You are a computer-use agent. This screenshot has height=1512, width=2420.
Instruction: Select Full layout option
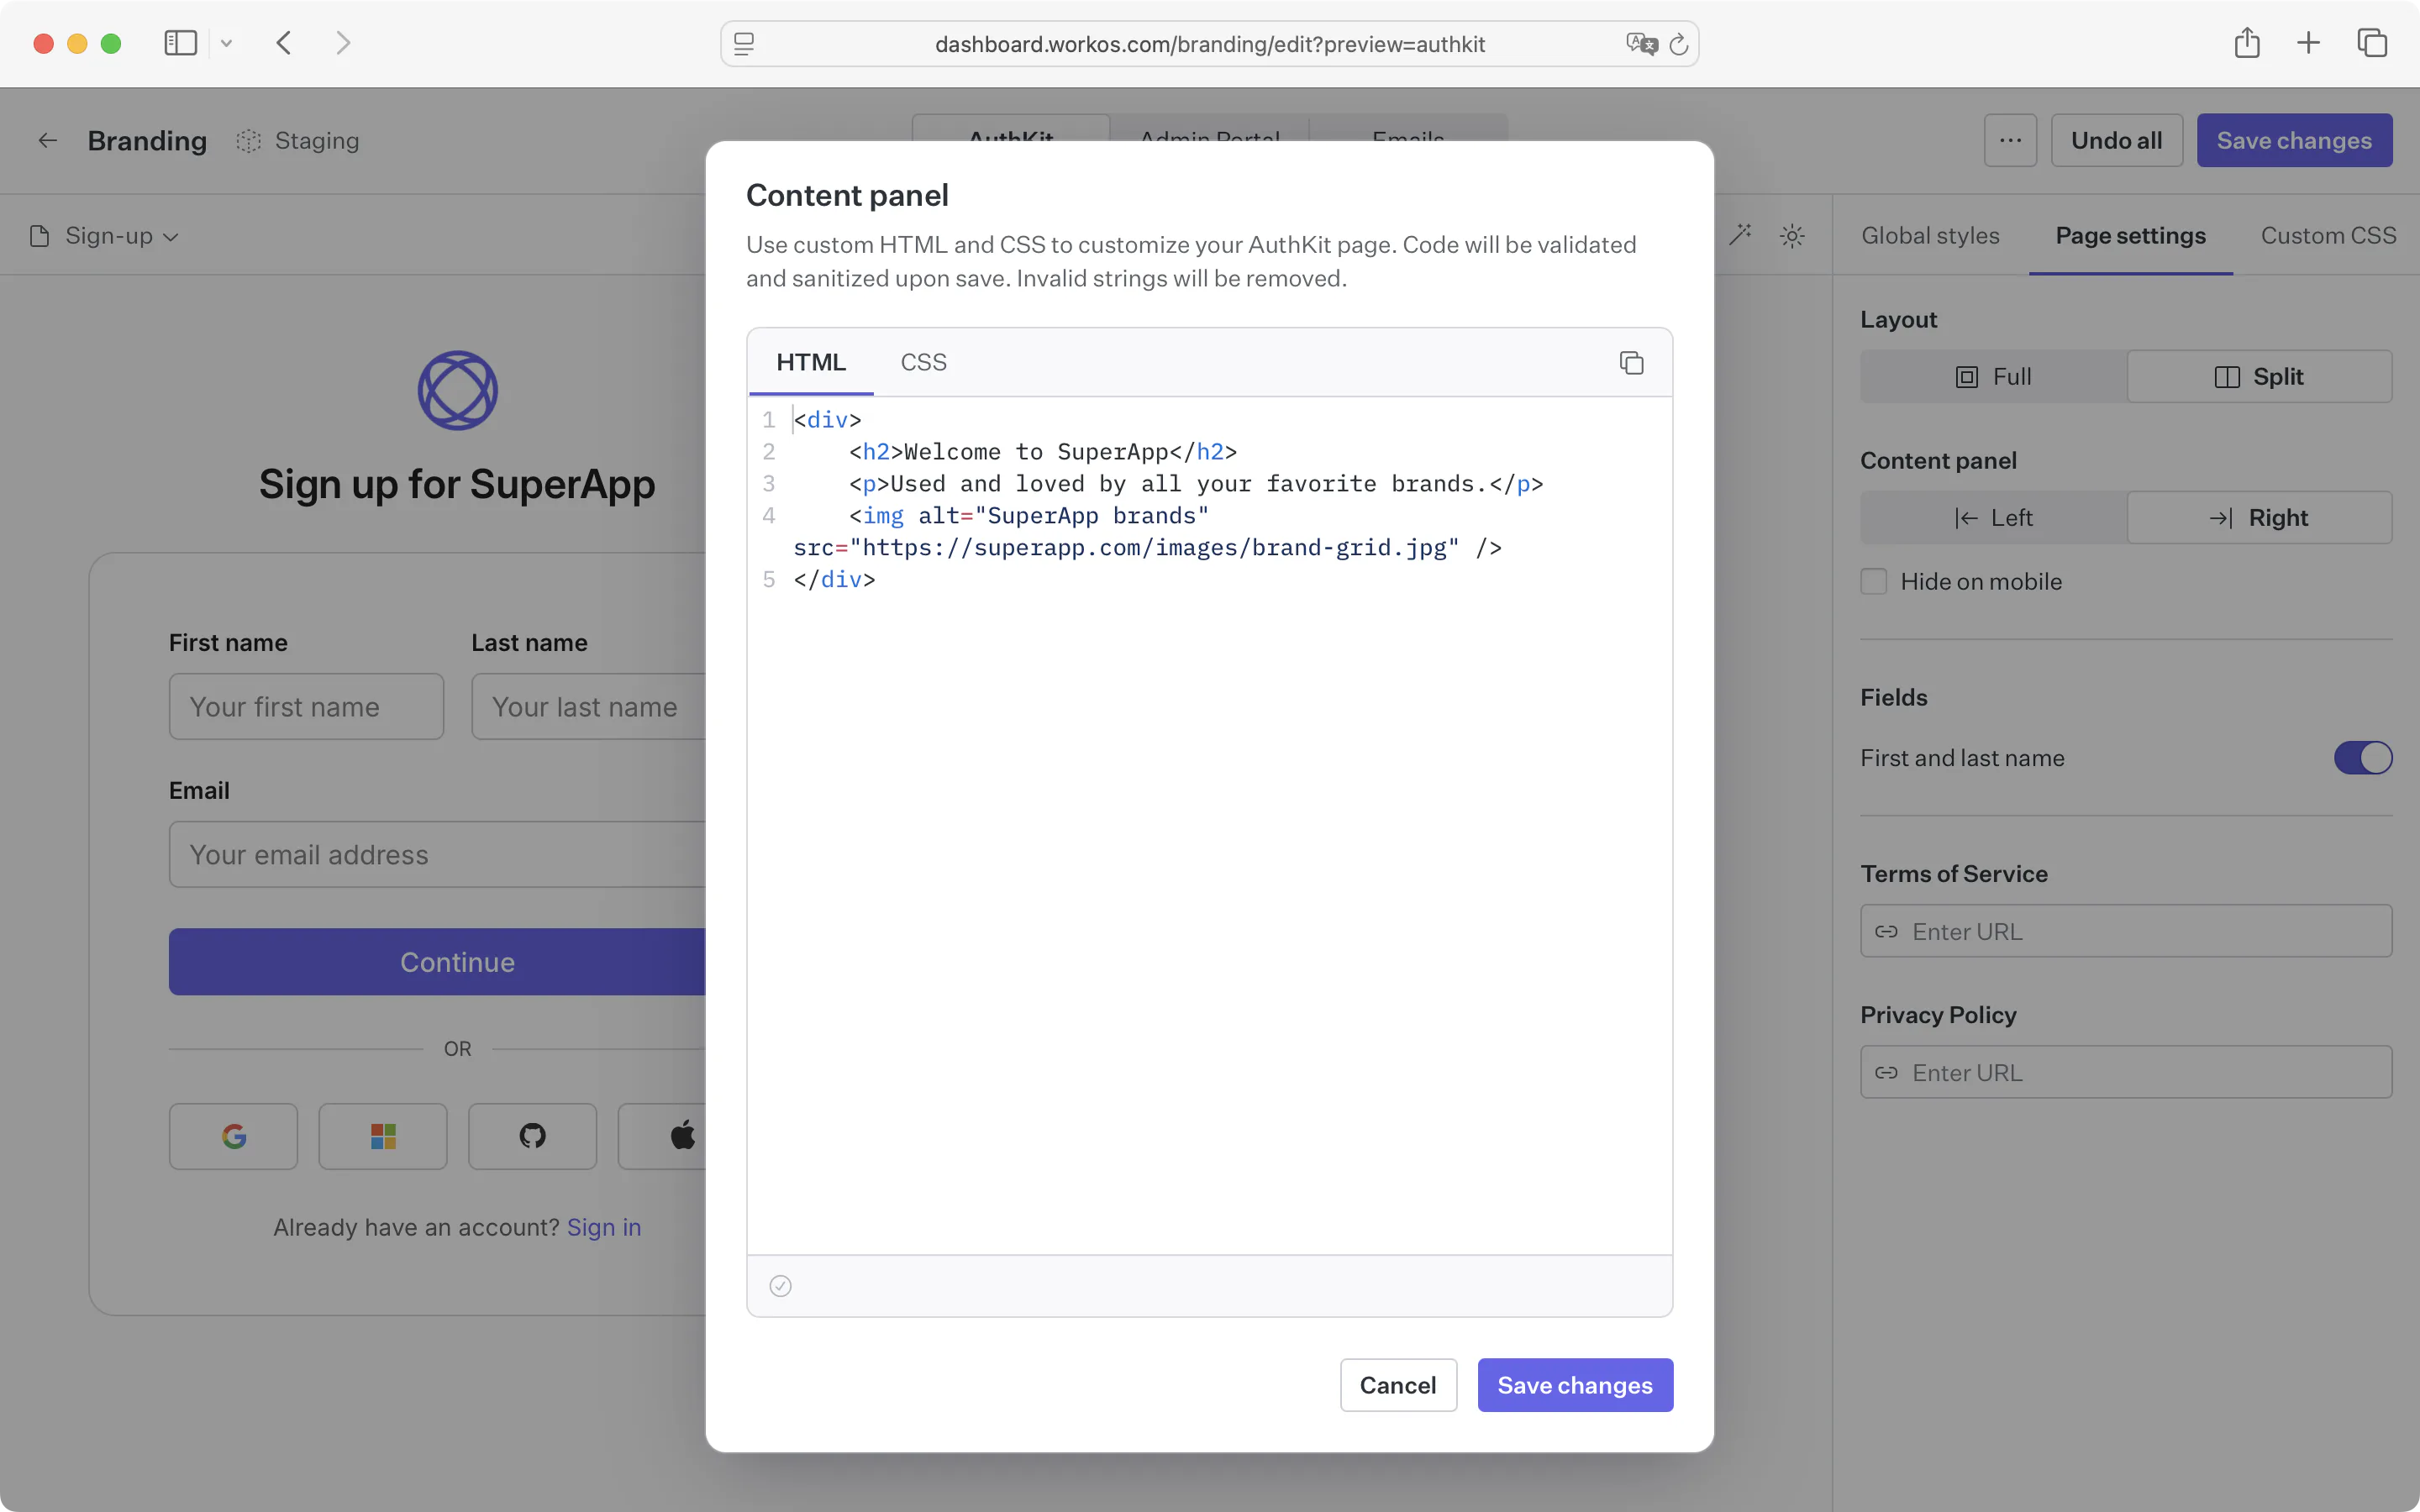pyautogui.click(x=1993, y=377)
